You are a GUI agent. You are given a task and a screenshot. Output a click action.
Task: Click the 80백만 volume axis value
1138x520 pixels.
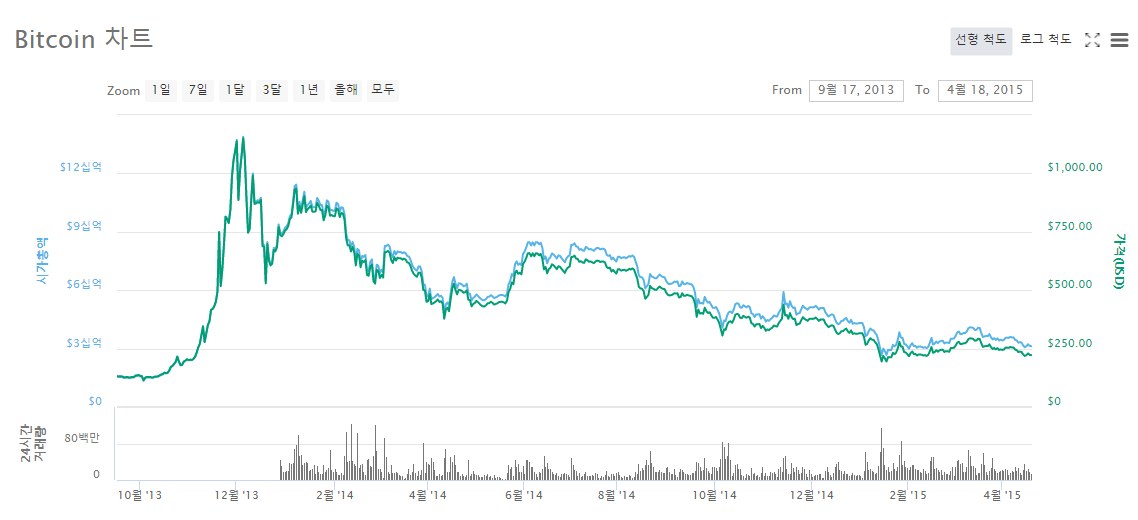pos(85,439)
